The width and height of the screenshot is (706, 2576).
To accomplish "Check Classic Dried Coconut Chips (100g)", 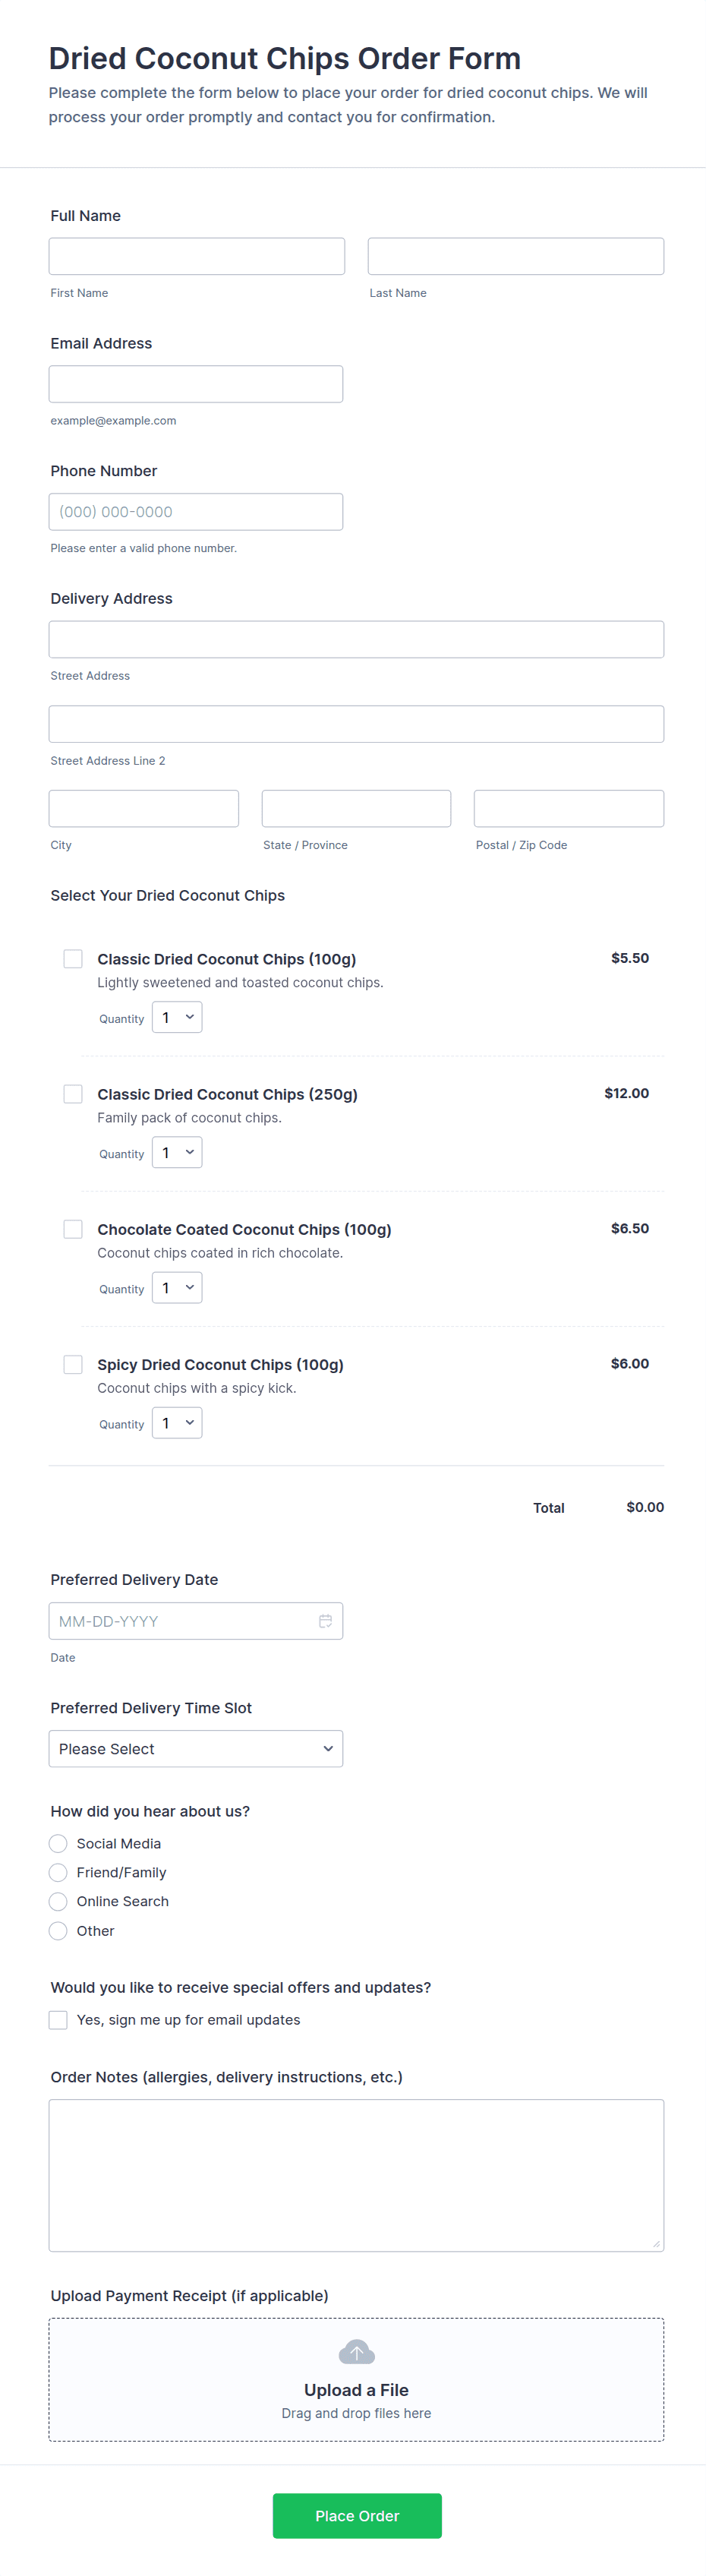I will point(73,959).
